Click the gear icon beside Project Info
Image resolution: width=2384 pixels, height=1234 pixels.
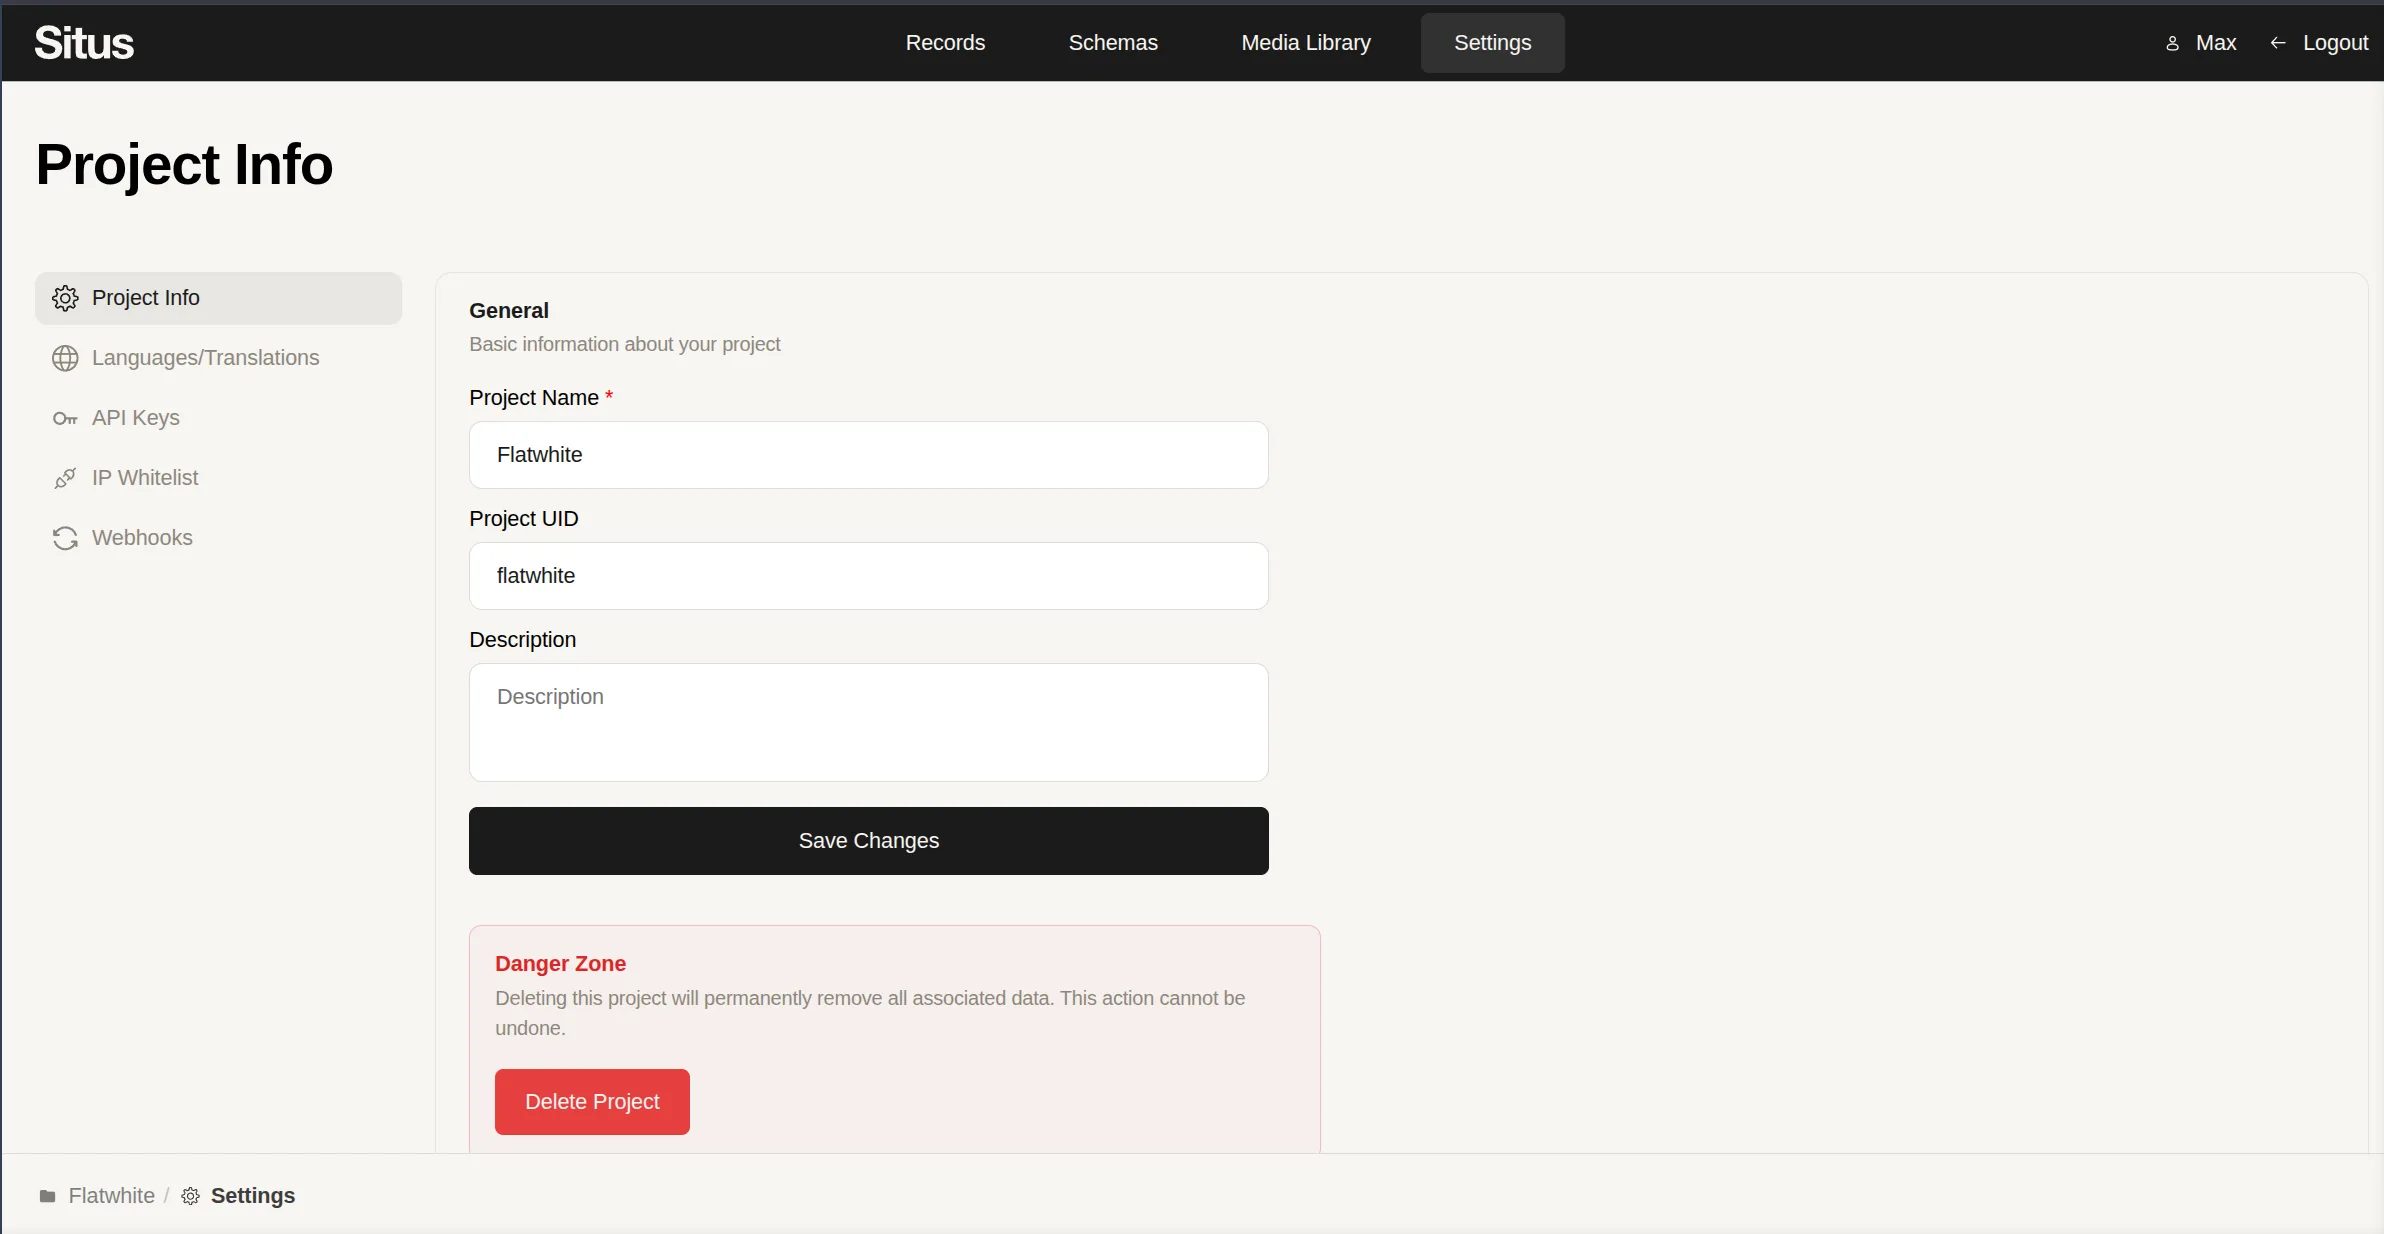tap(65, 298)
